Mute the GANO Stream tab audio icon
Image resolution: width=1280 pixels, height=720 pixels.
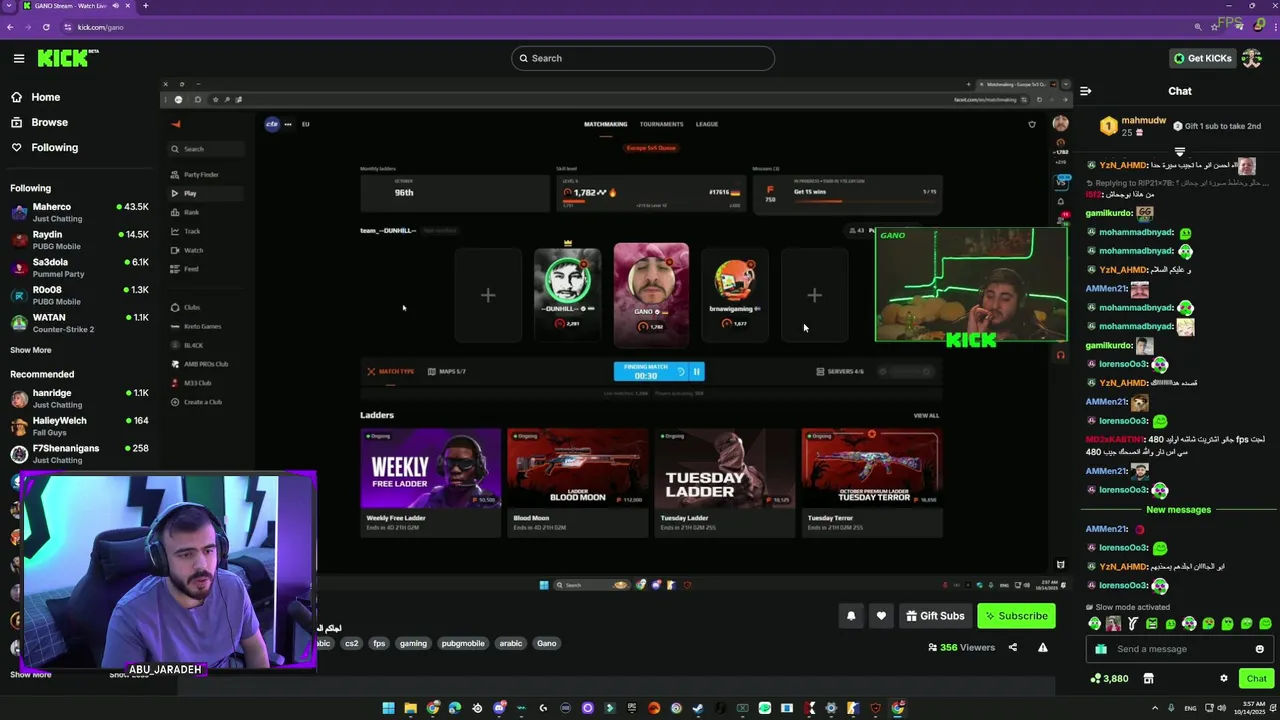114,6
